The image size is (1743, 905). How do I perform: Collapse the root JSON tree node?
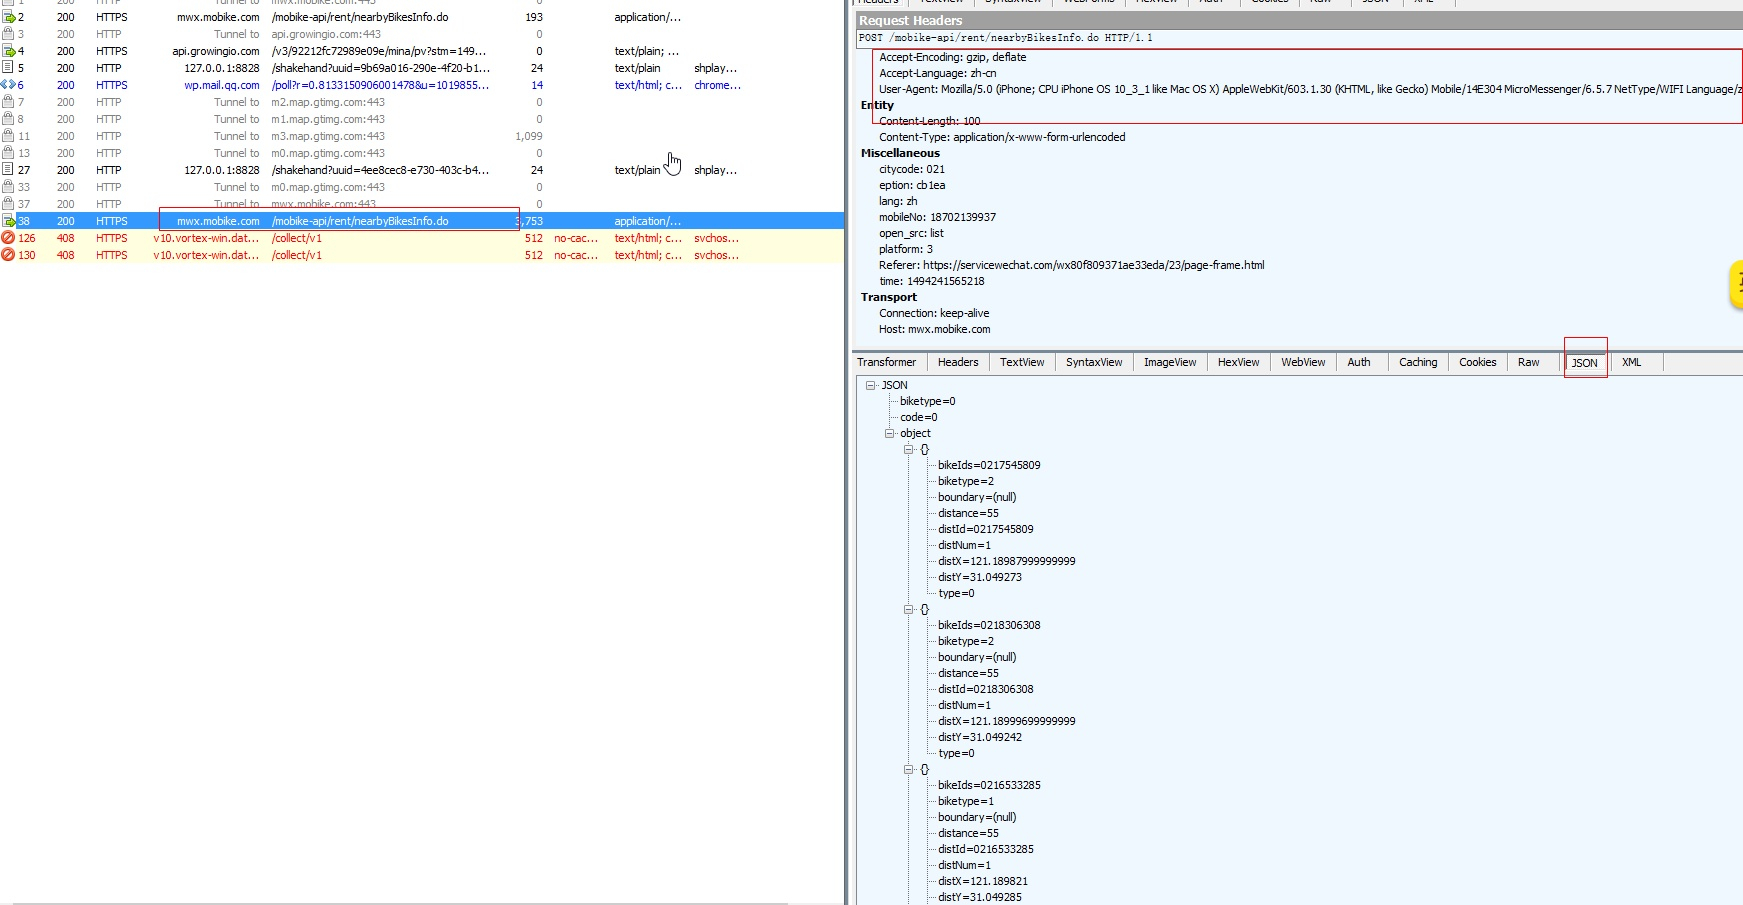[871, 385]
